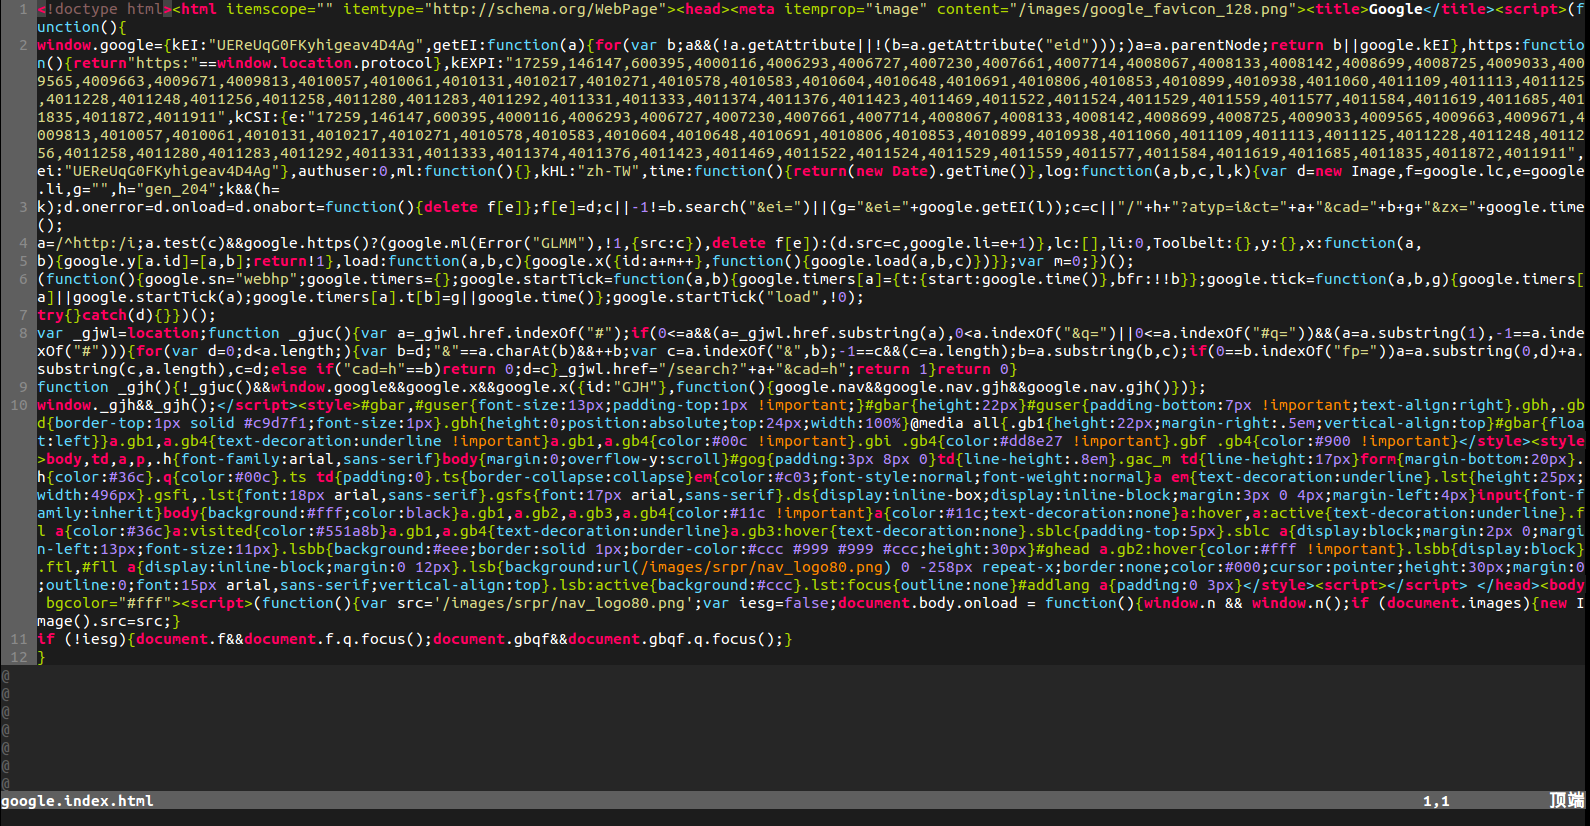Viewport: 1590px width, 826px height.
Task: Click the 頂端 scroll indicator in status line
Action: [x=1567, y=801]
